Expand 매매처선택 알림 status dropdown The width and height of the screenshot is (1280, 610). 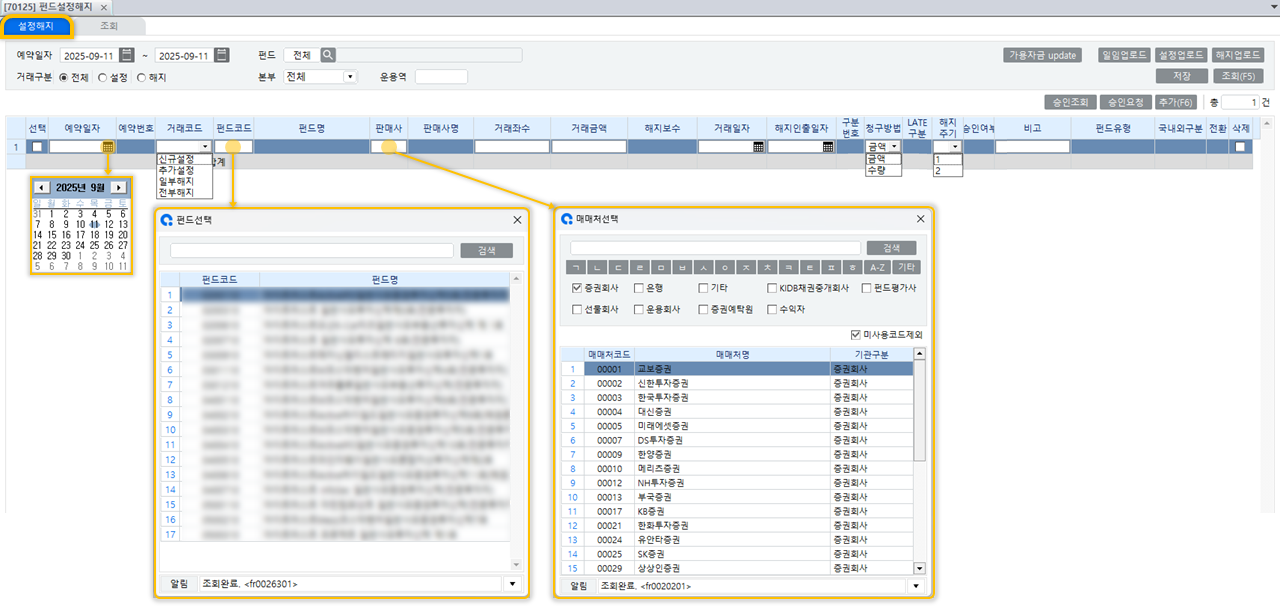pos(917,586)
